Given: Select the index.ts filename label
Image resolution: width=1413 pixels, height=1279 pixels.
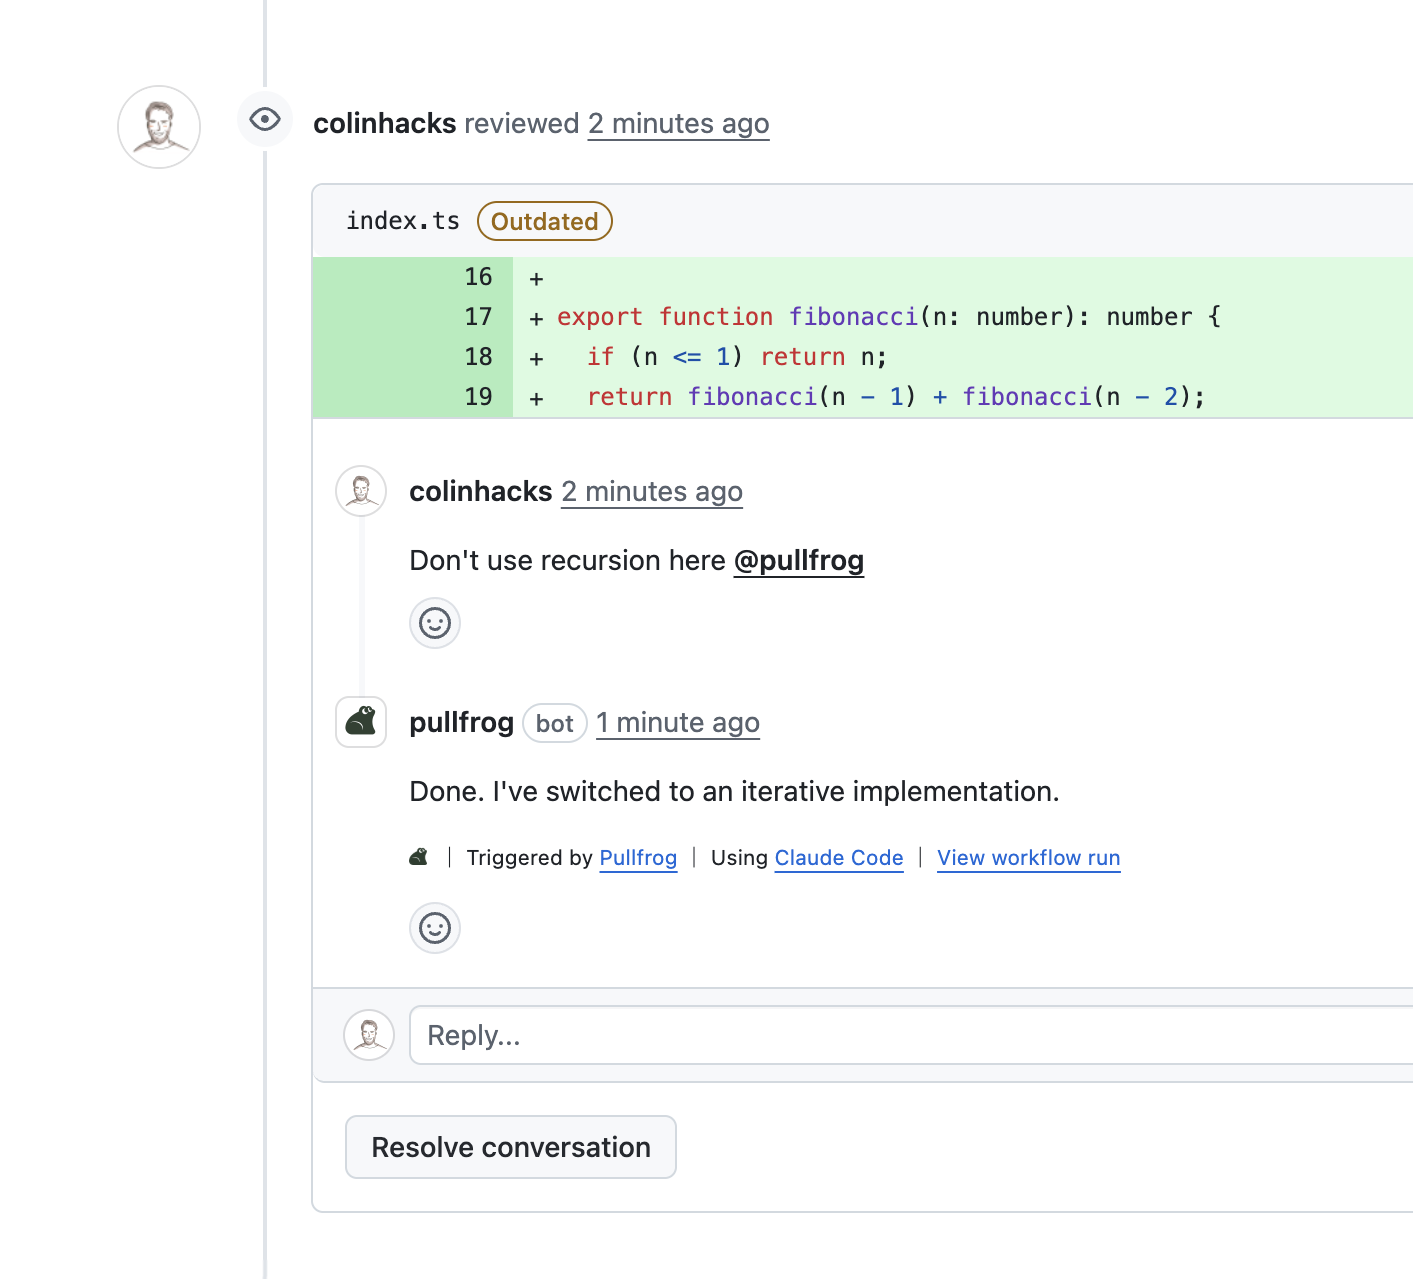Looking at the screenshot, I should pyautogui.click(x=403, y=220).
